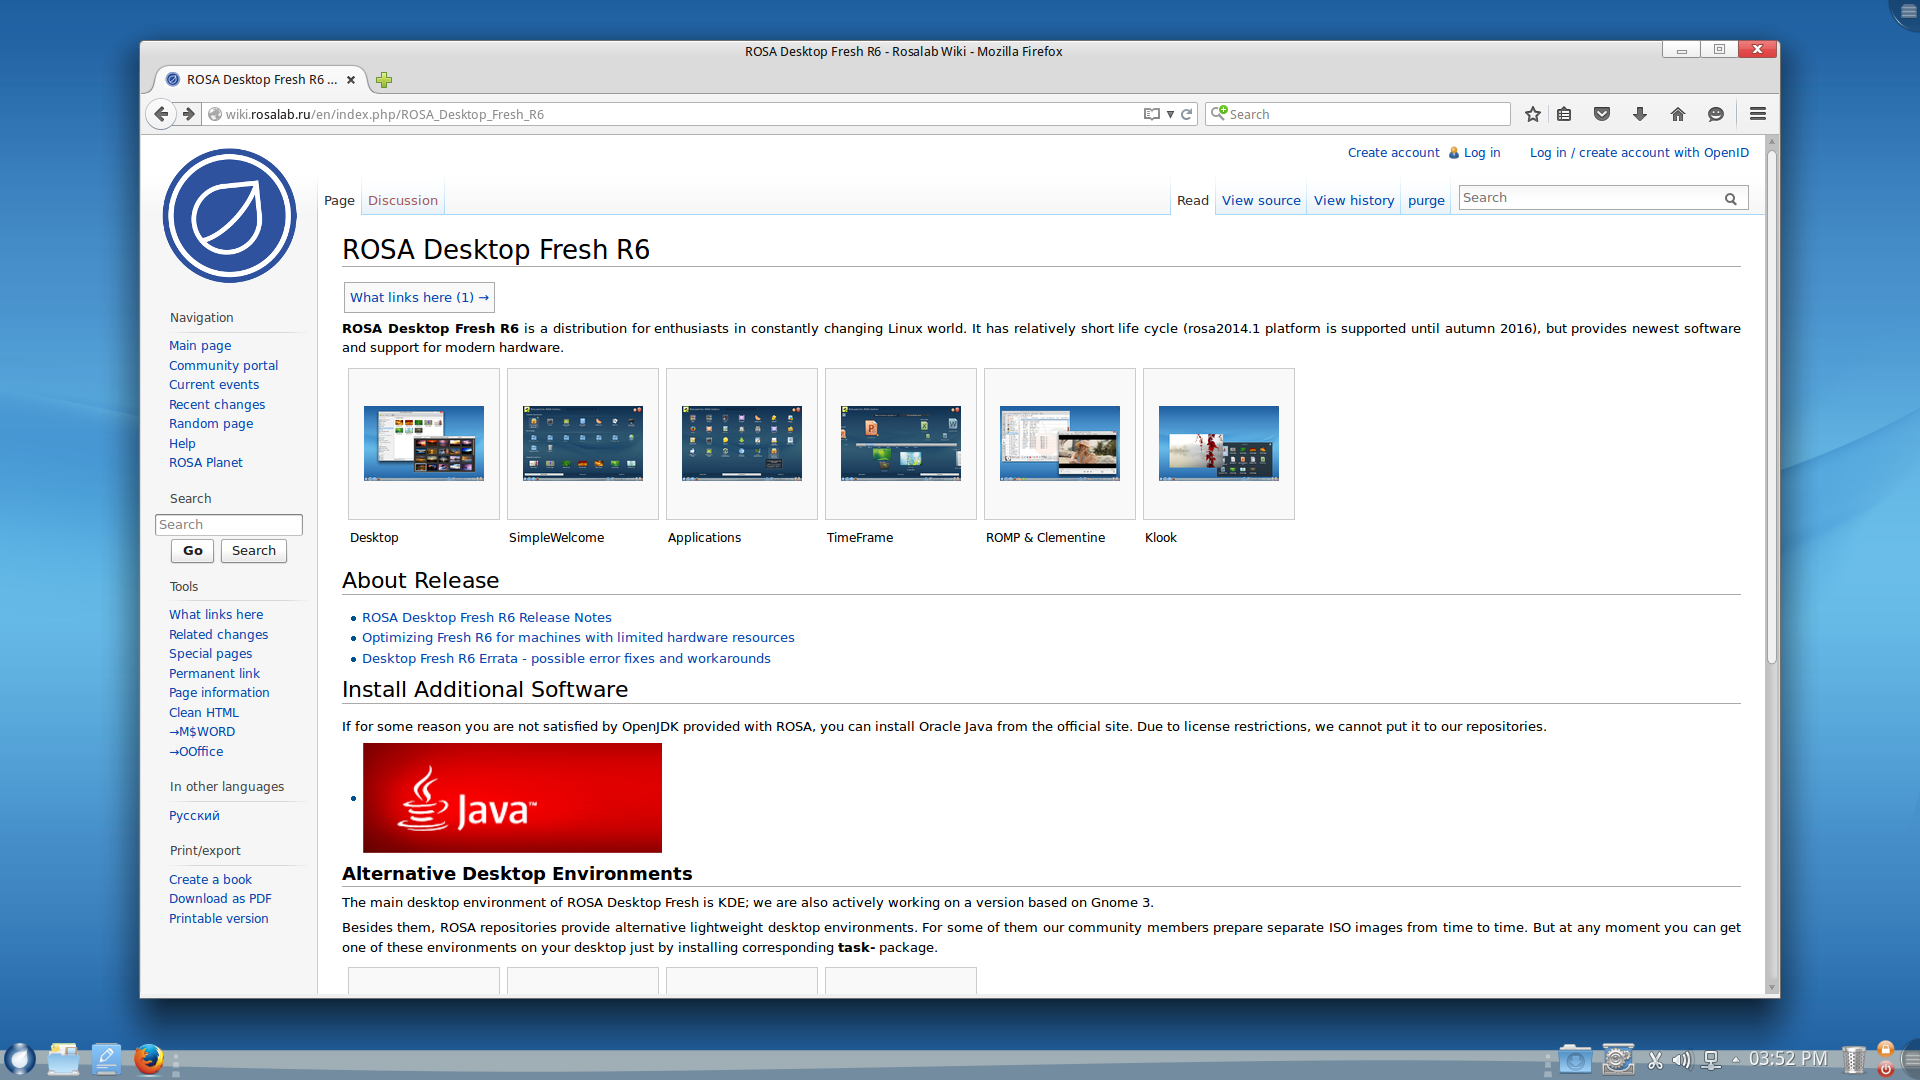Click the sidebar Search button
Image resolution: width=1920 pixels, height=1080 pixels.
[x=254, y=551]
